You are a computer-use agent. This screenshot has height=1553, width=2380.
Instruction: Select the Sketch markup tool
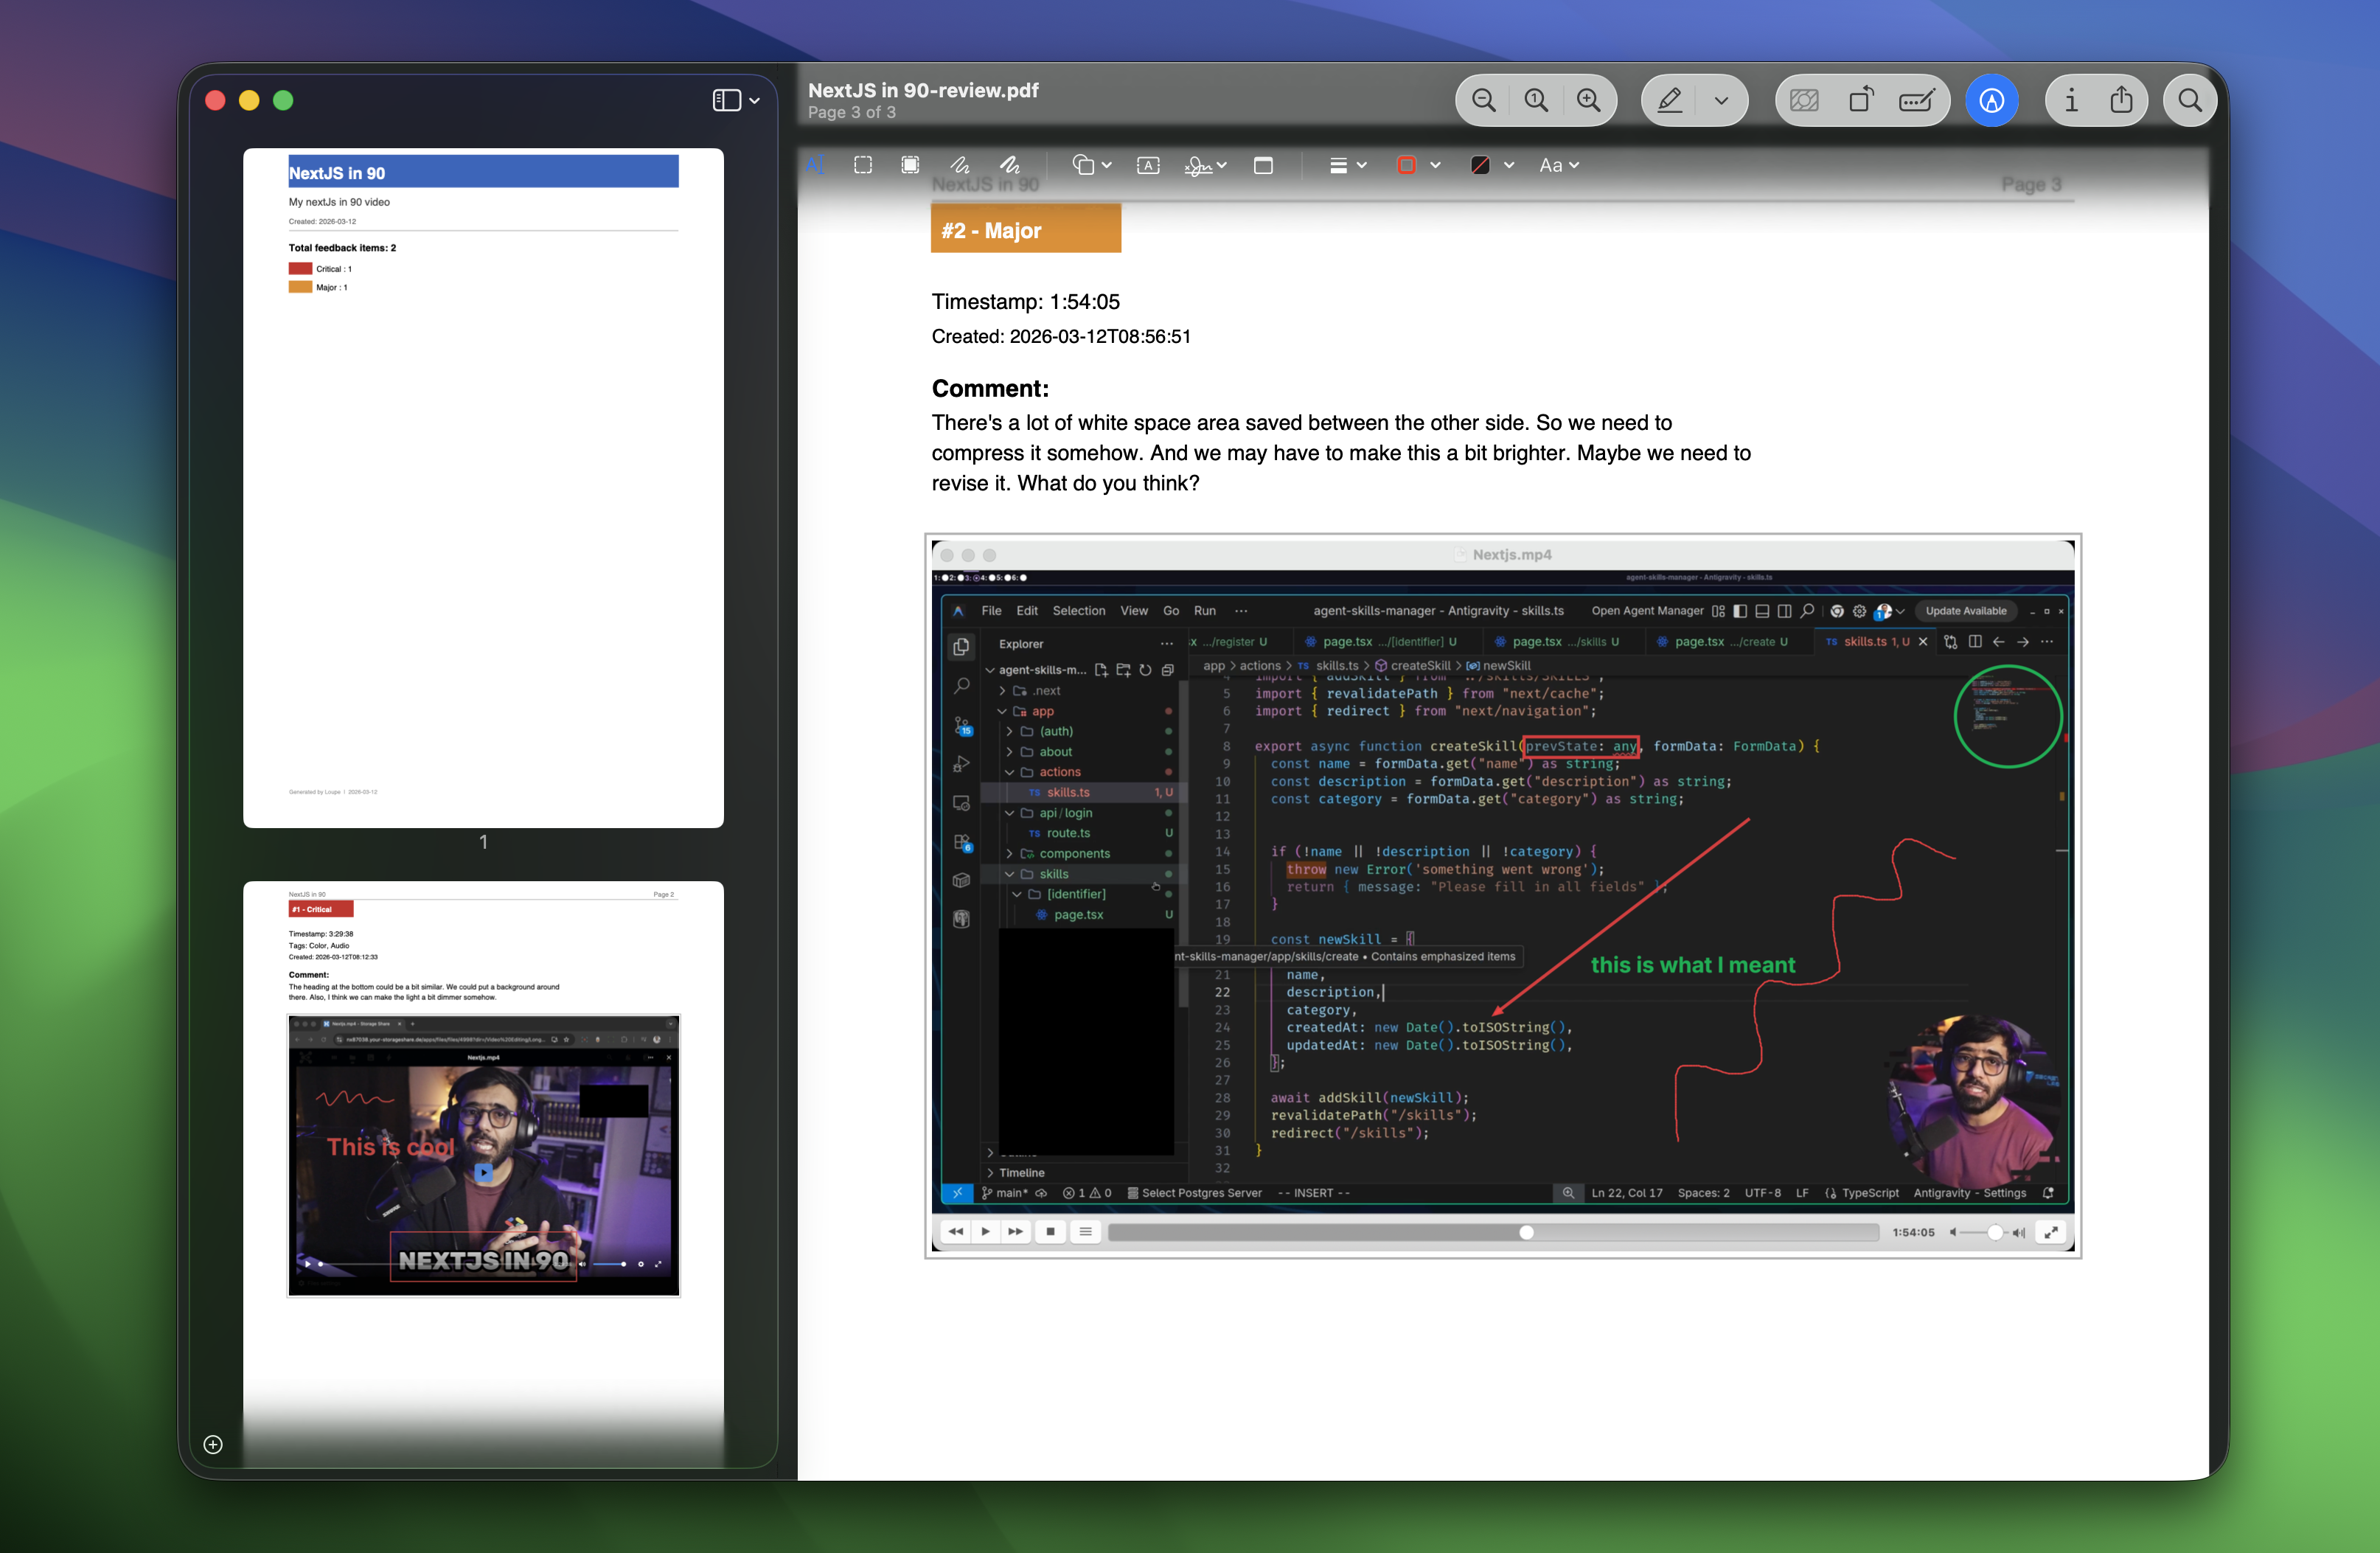(959, 165)
